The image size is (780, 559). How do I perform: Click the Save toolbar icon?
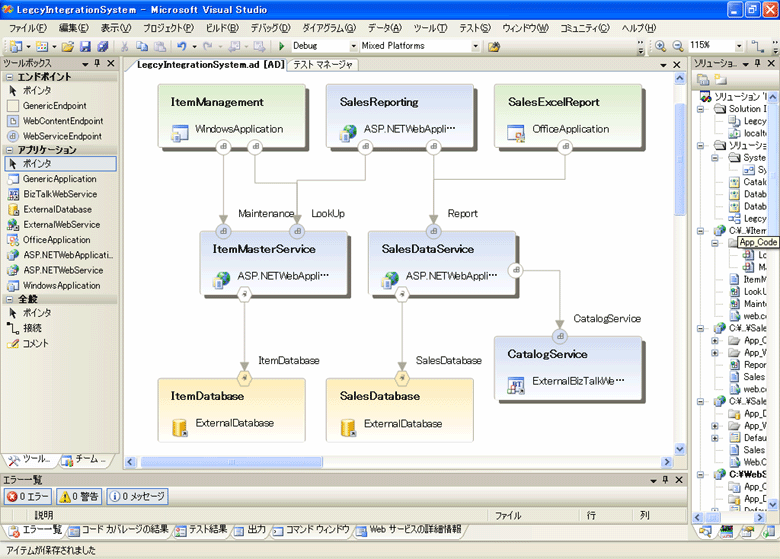tap(85, 46)
